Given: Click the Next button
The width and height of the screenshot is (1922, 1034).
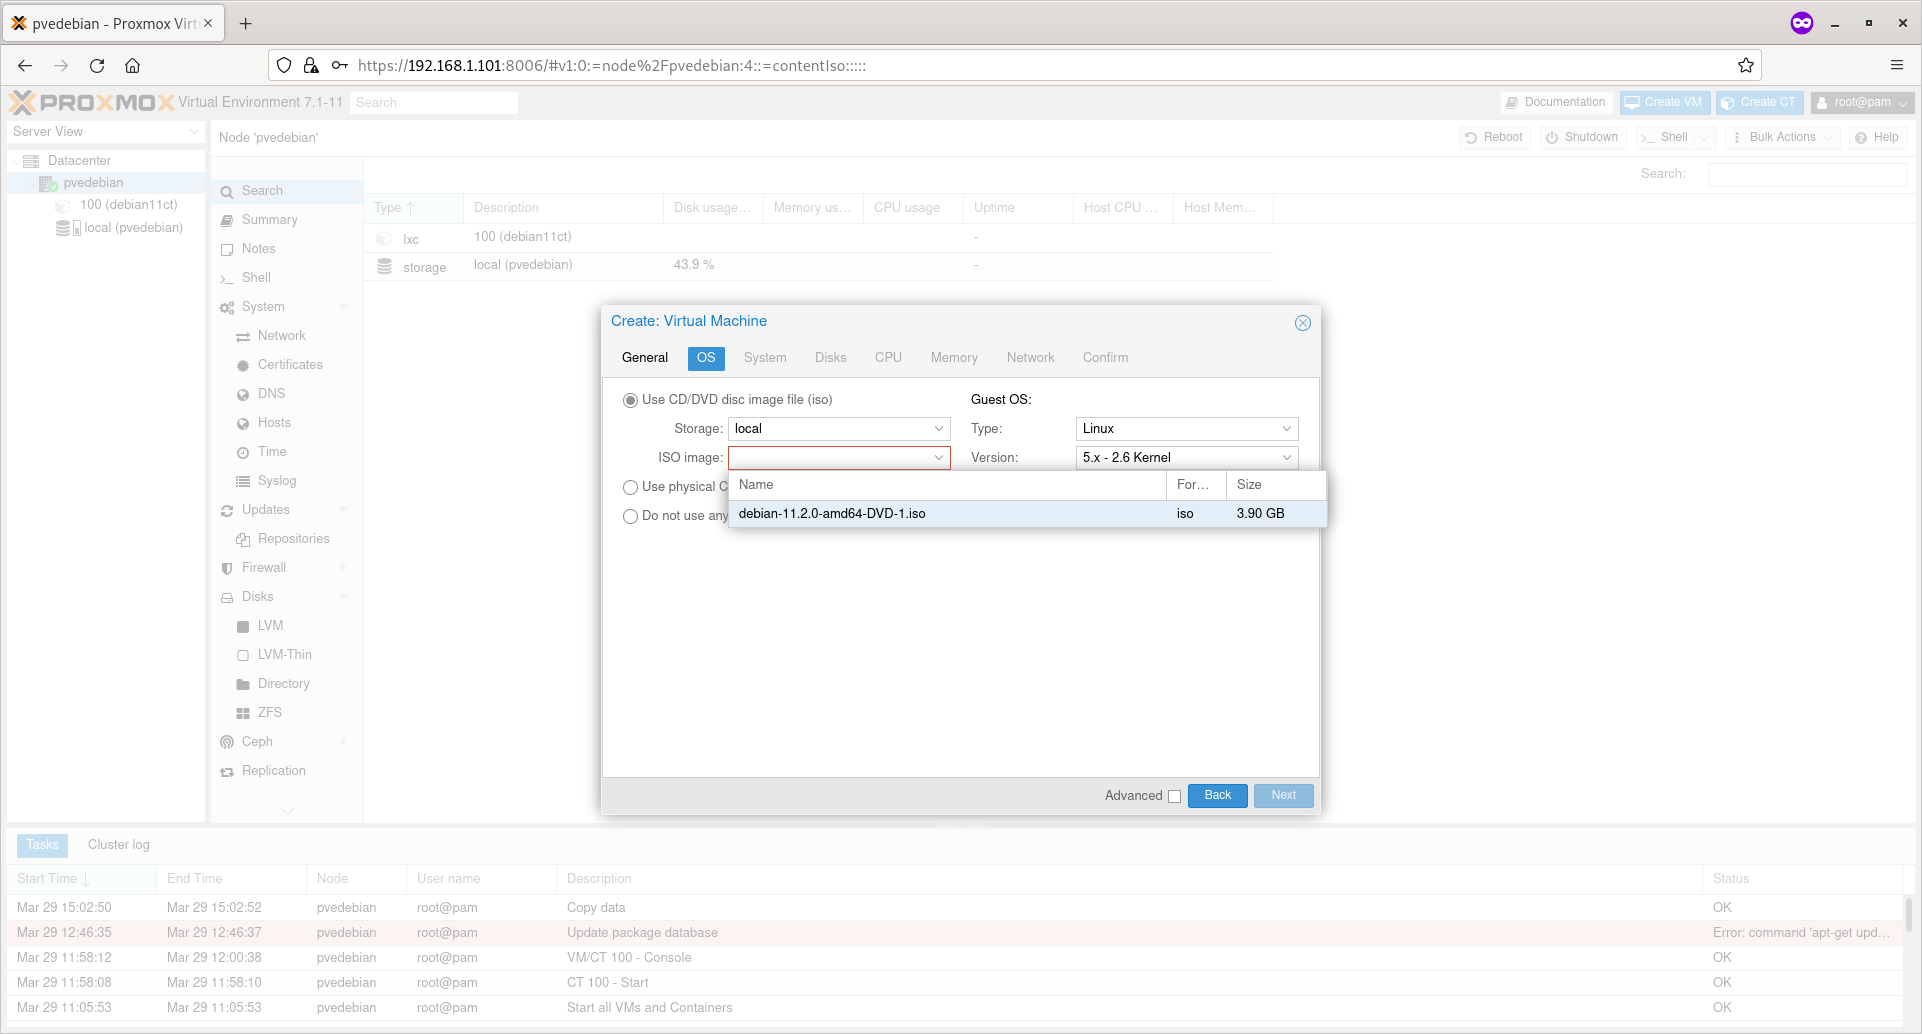Looking at the screenshot, I should [1283, 796].
